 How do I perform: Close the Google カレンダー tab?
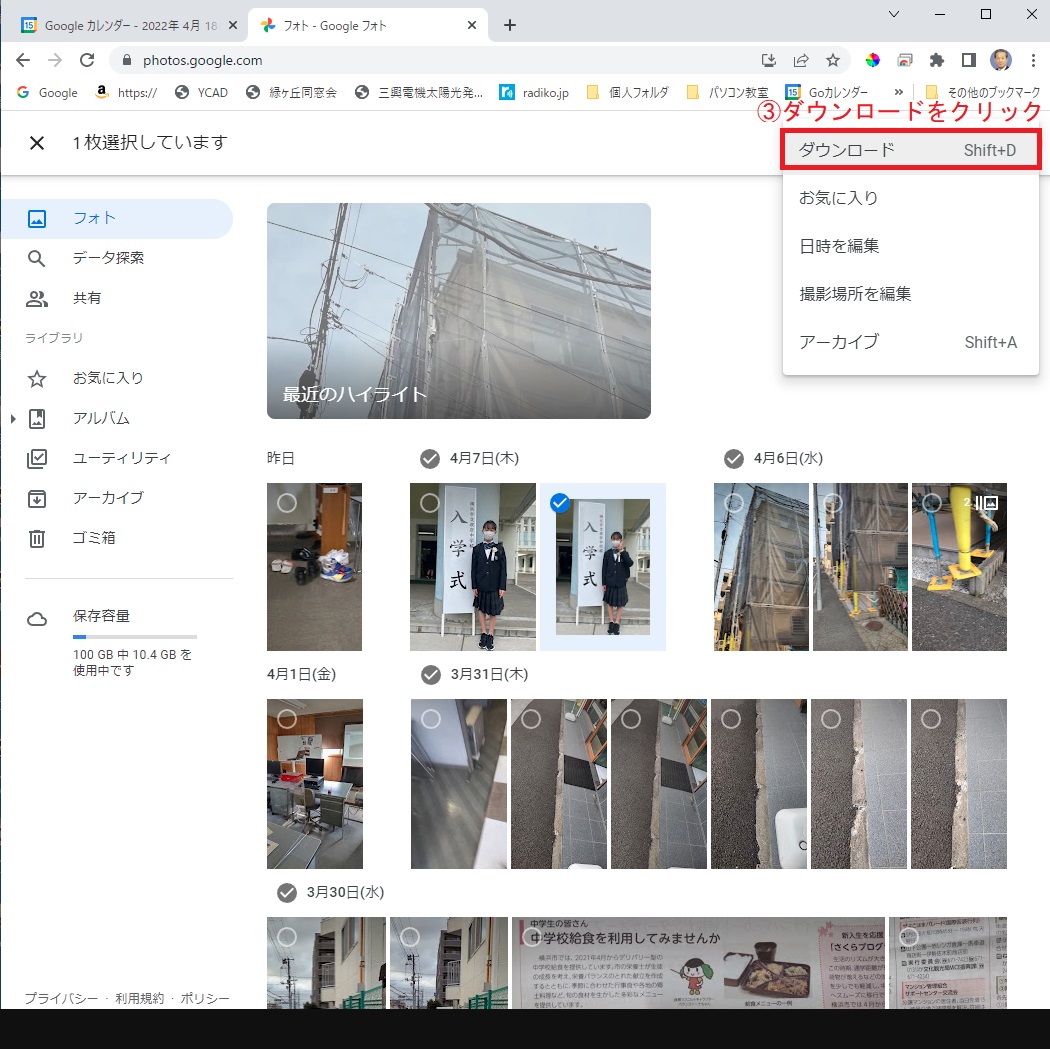pos(233,25)
